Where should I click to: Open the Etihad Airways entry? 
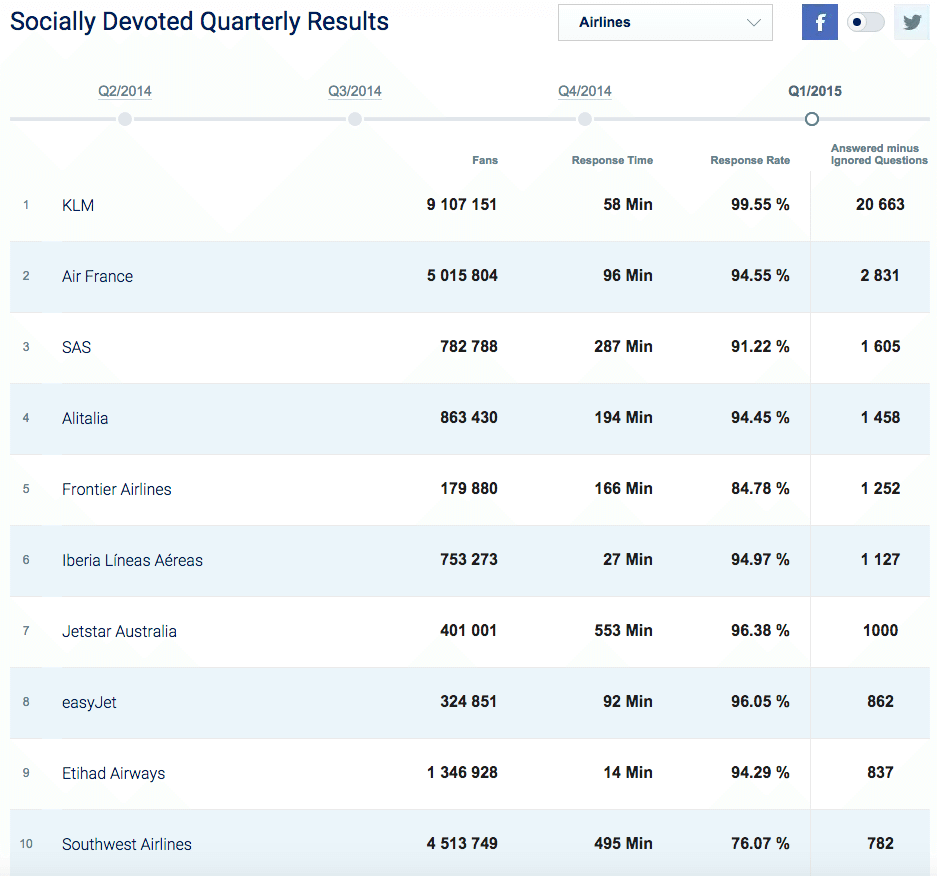point(114,774)
